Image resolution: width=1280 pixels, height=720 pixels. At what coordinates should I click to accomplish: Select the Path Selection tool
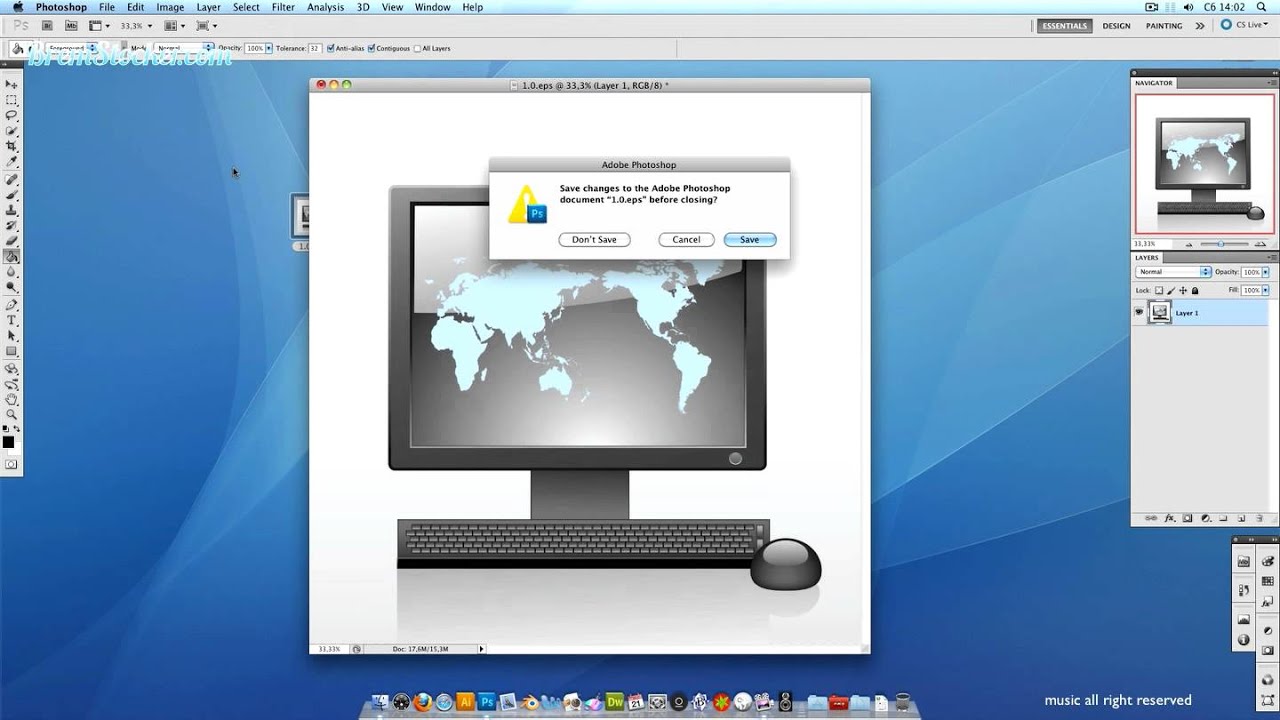(12, 336)
